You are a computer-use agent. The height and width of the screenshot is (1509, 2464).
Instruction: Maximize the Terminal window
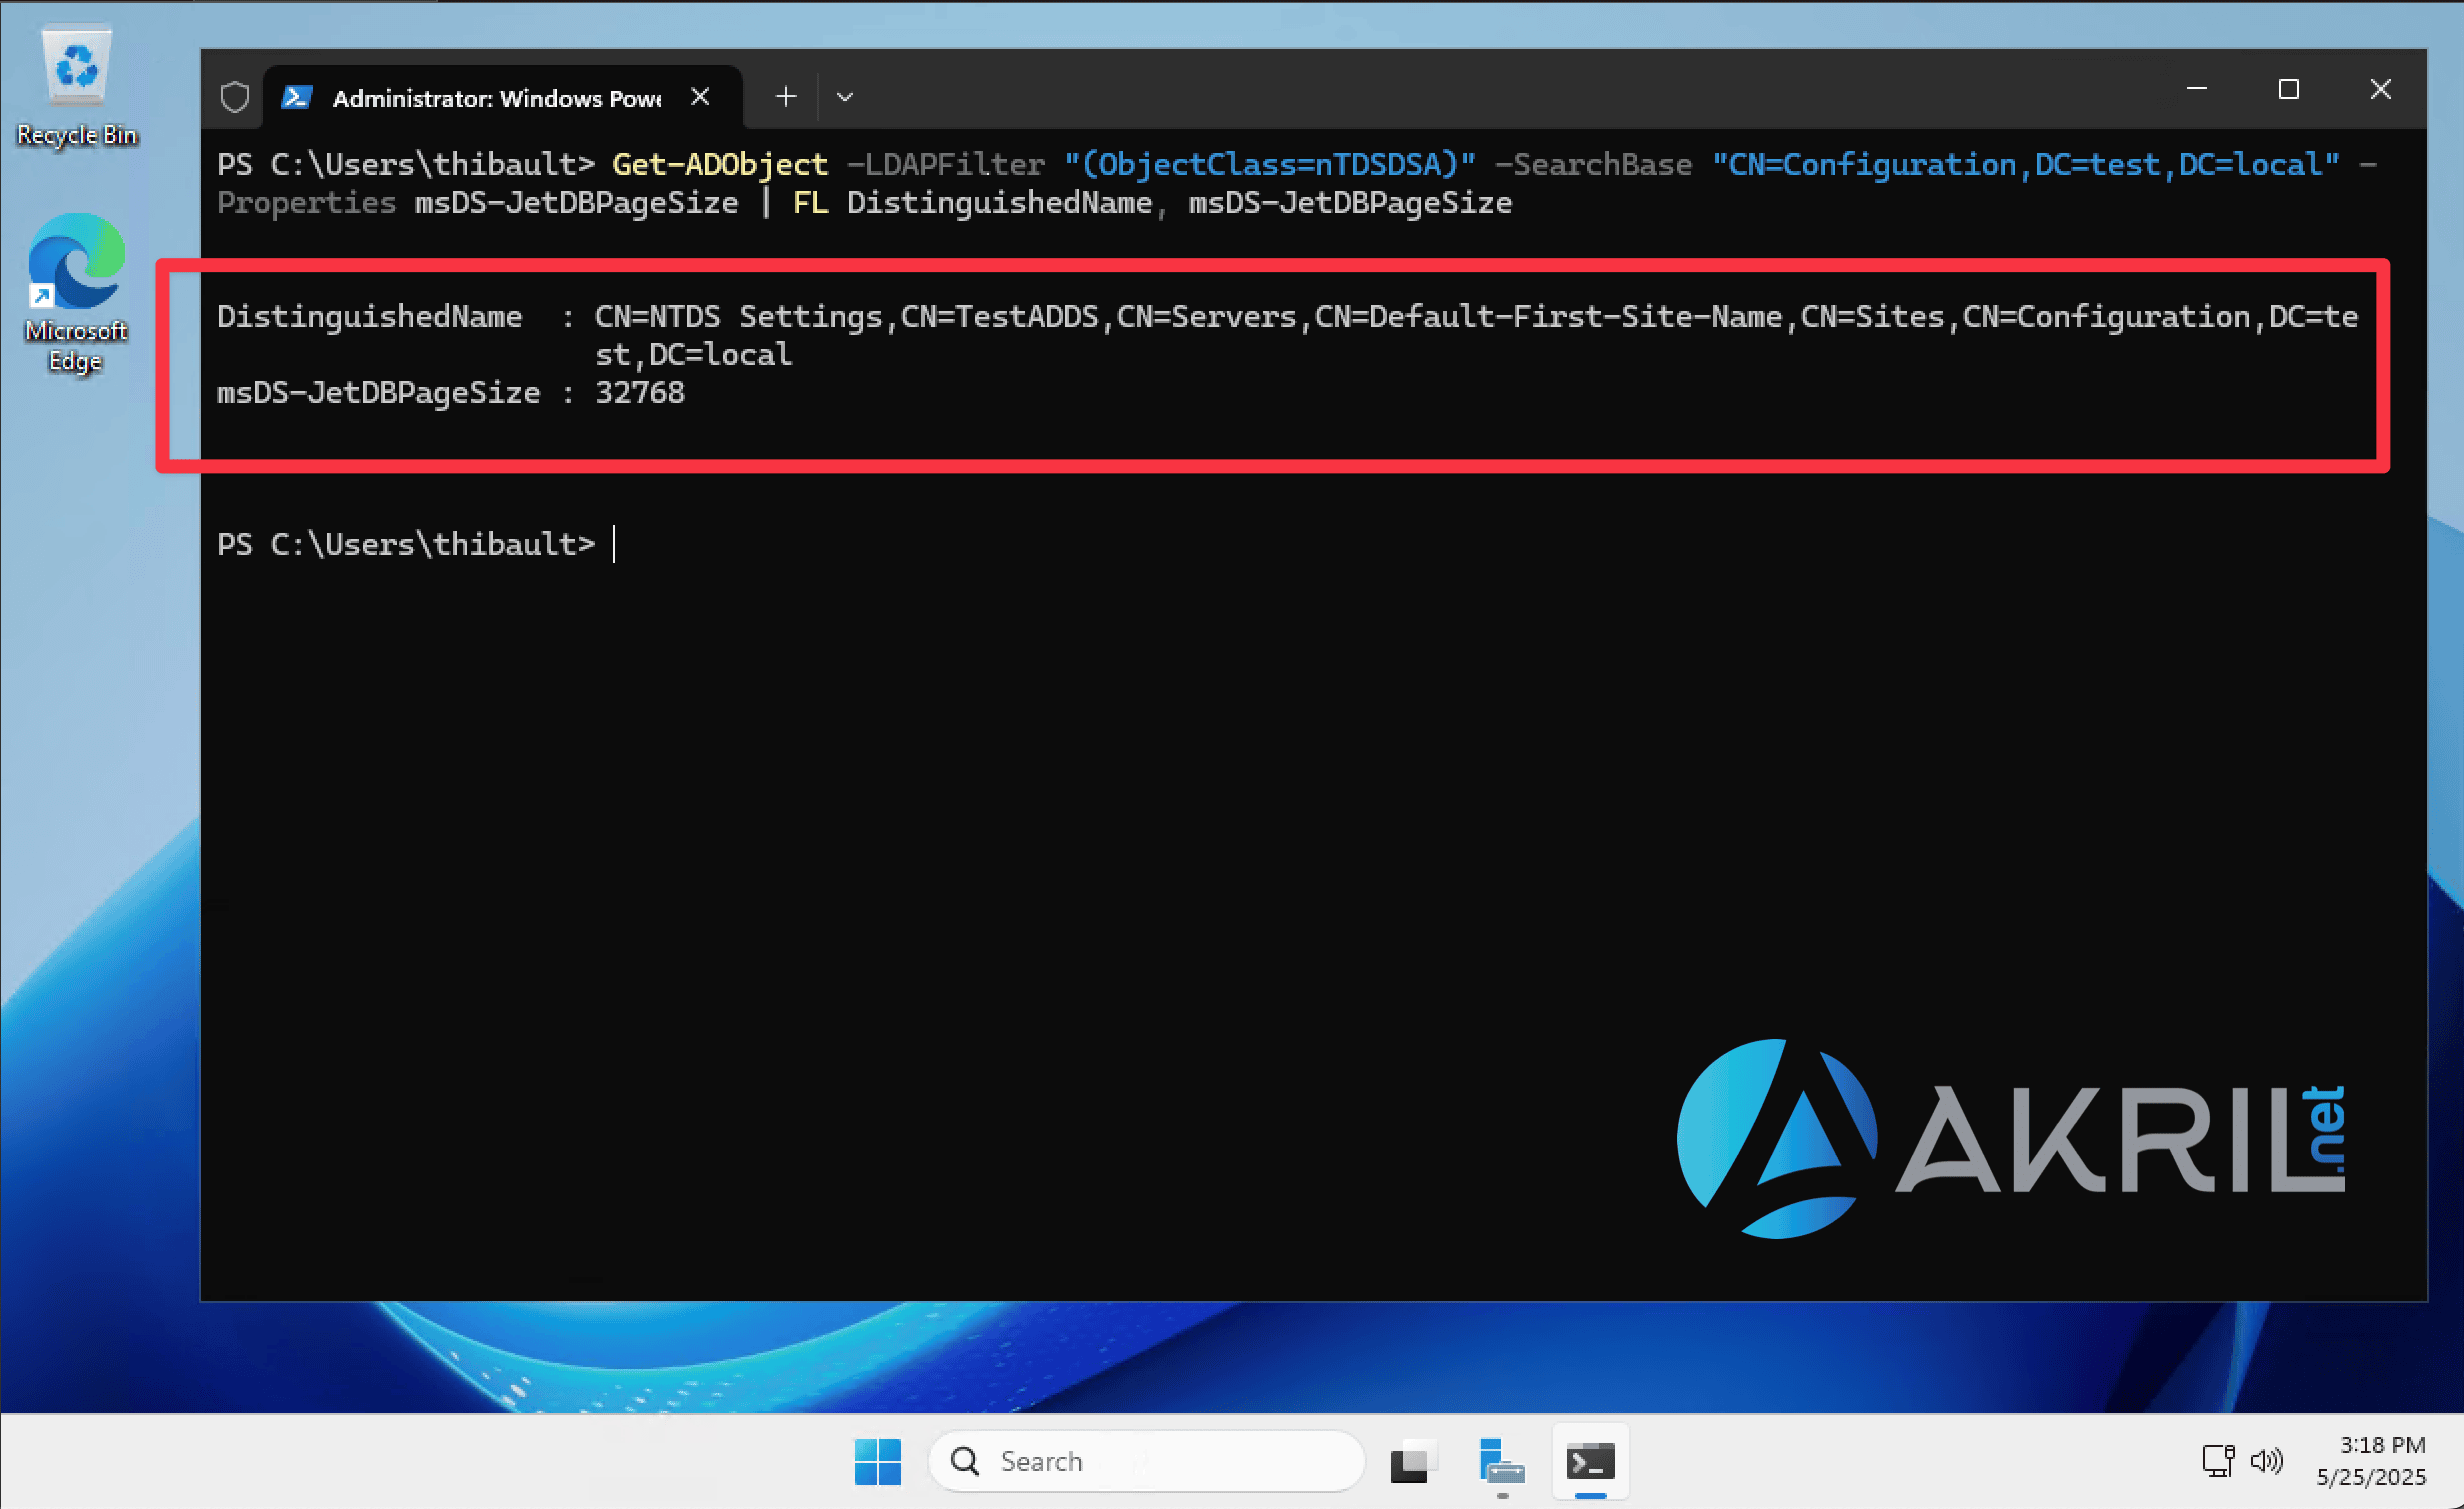coord(2288,89)
